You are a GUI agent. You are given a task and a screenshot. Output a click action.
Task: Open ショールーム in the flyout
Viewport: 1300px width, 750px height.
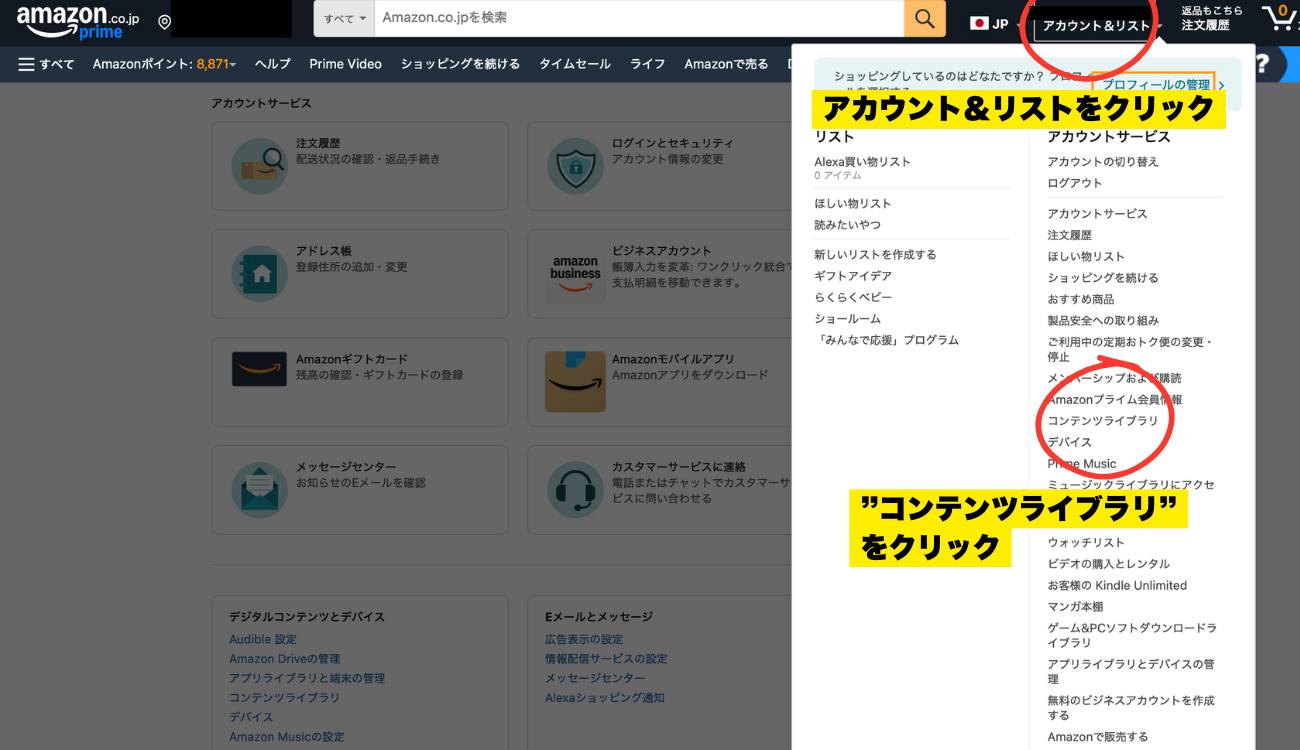coord(847,319)
